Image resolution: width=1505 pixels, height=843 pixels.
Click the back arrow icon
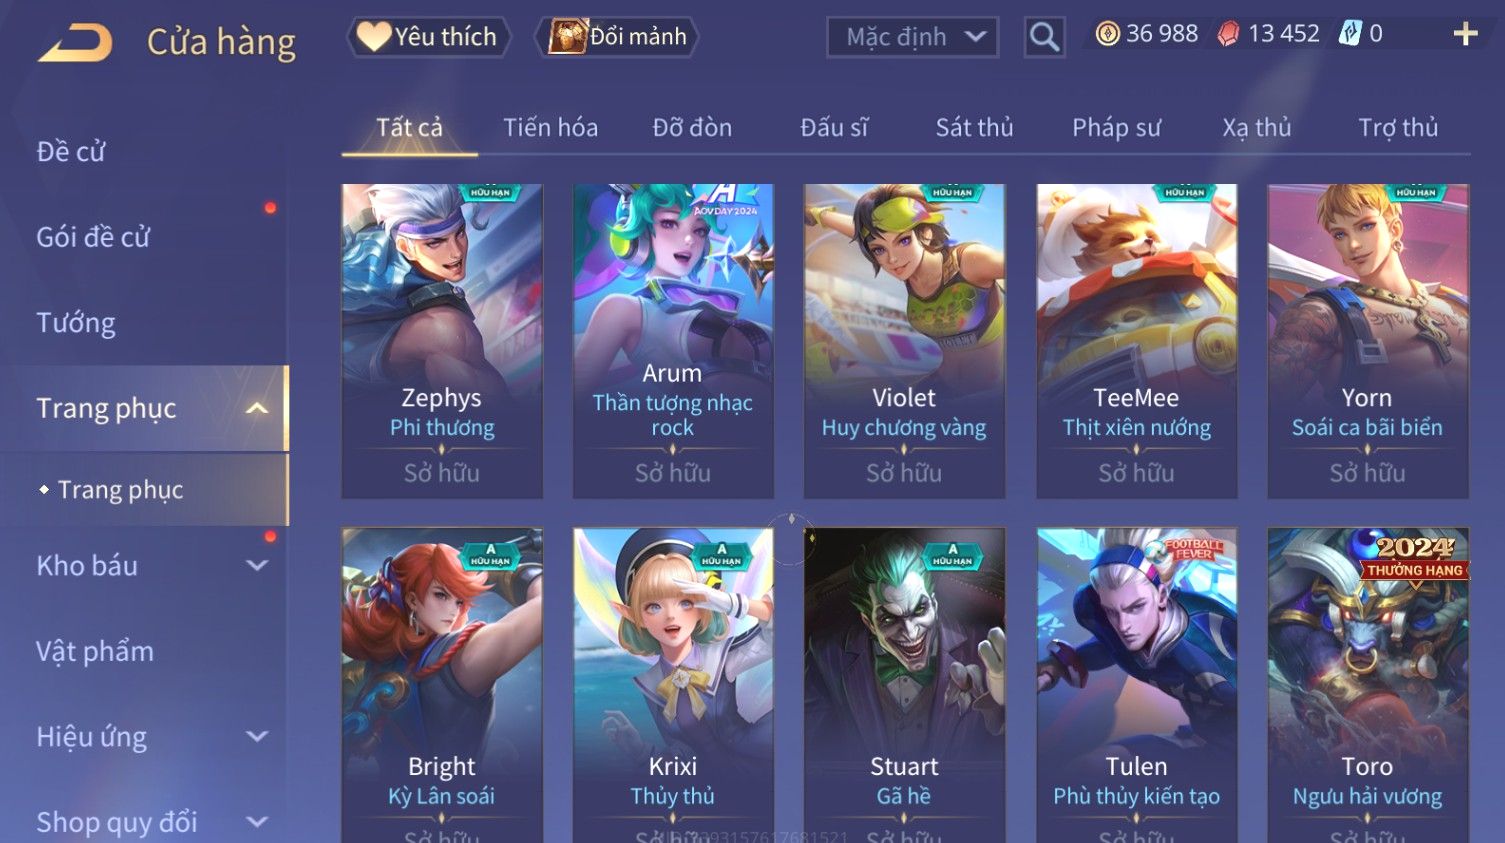coord(75,43)
